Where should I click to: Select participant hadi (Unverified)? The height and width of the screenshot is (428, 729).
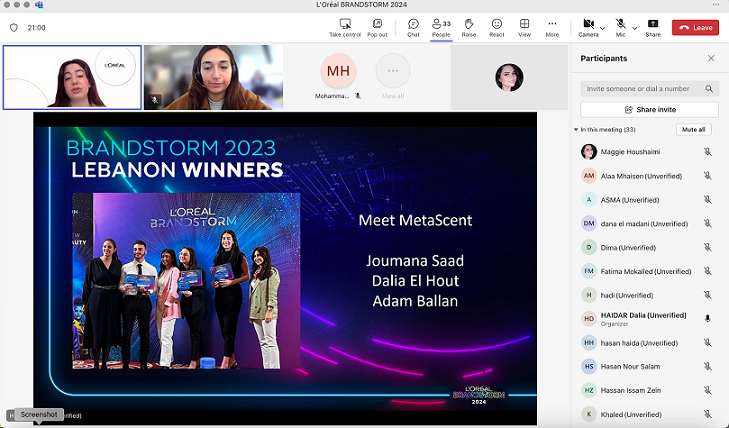(649, 295)
